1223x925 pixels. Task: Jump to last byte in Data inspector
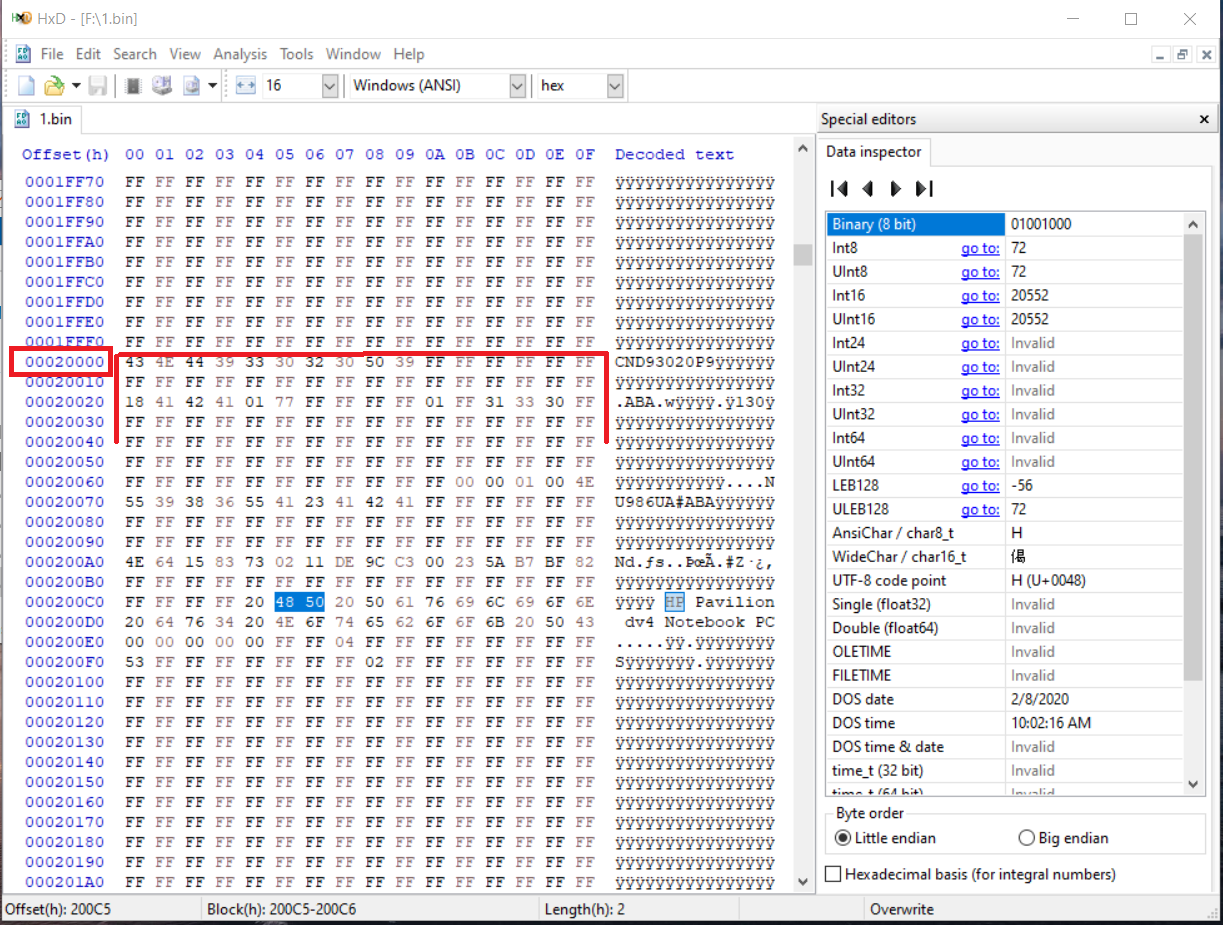click(924, 188)
